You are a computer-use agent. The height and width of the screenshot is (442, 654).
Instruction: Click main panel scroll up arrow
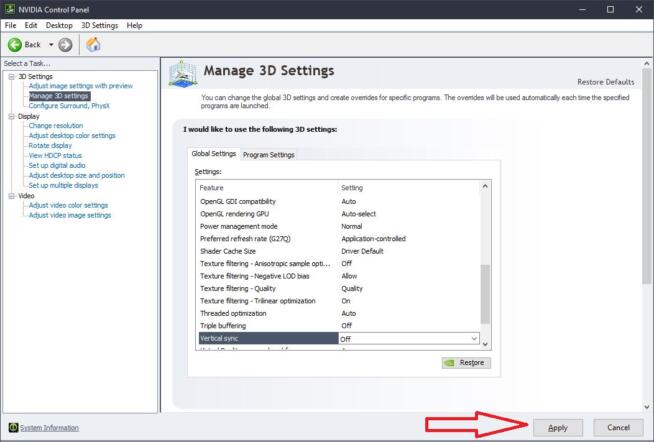coord(647,64)
